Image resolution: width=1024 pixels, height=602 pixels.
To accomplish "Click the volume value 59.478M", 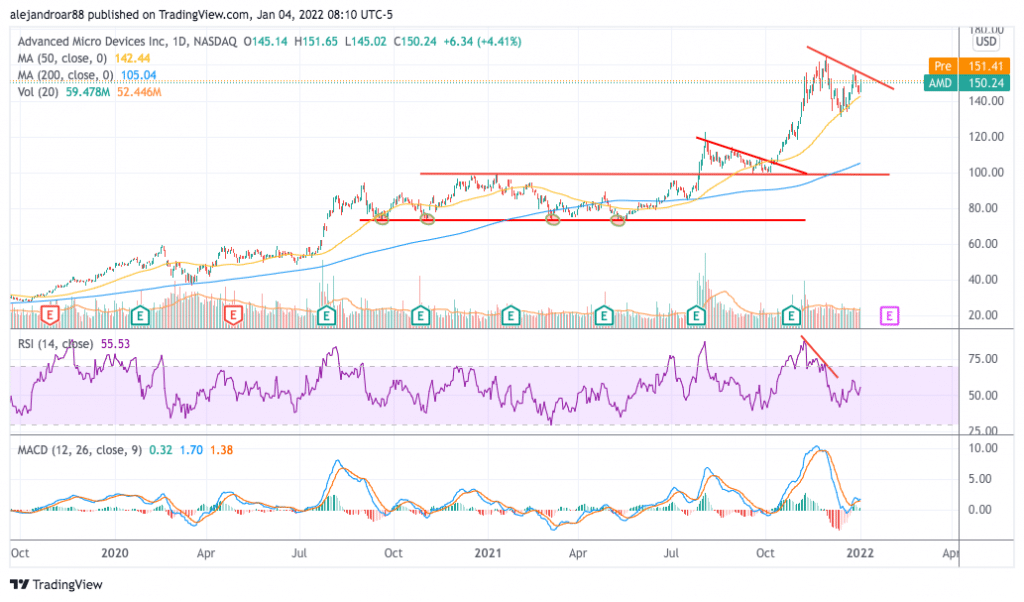I will pos(88,92).
